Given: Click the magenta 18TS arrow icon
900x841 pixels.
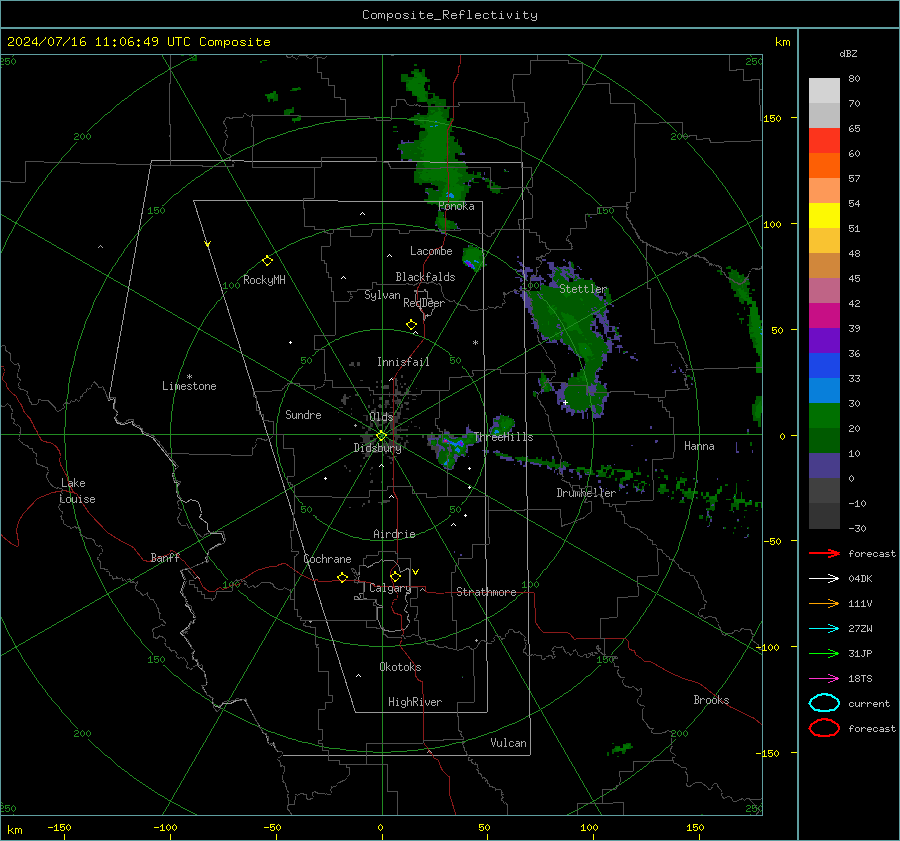Looking at the screenshot, I should point(824,679).
